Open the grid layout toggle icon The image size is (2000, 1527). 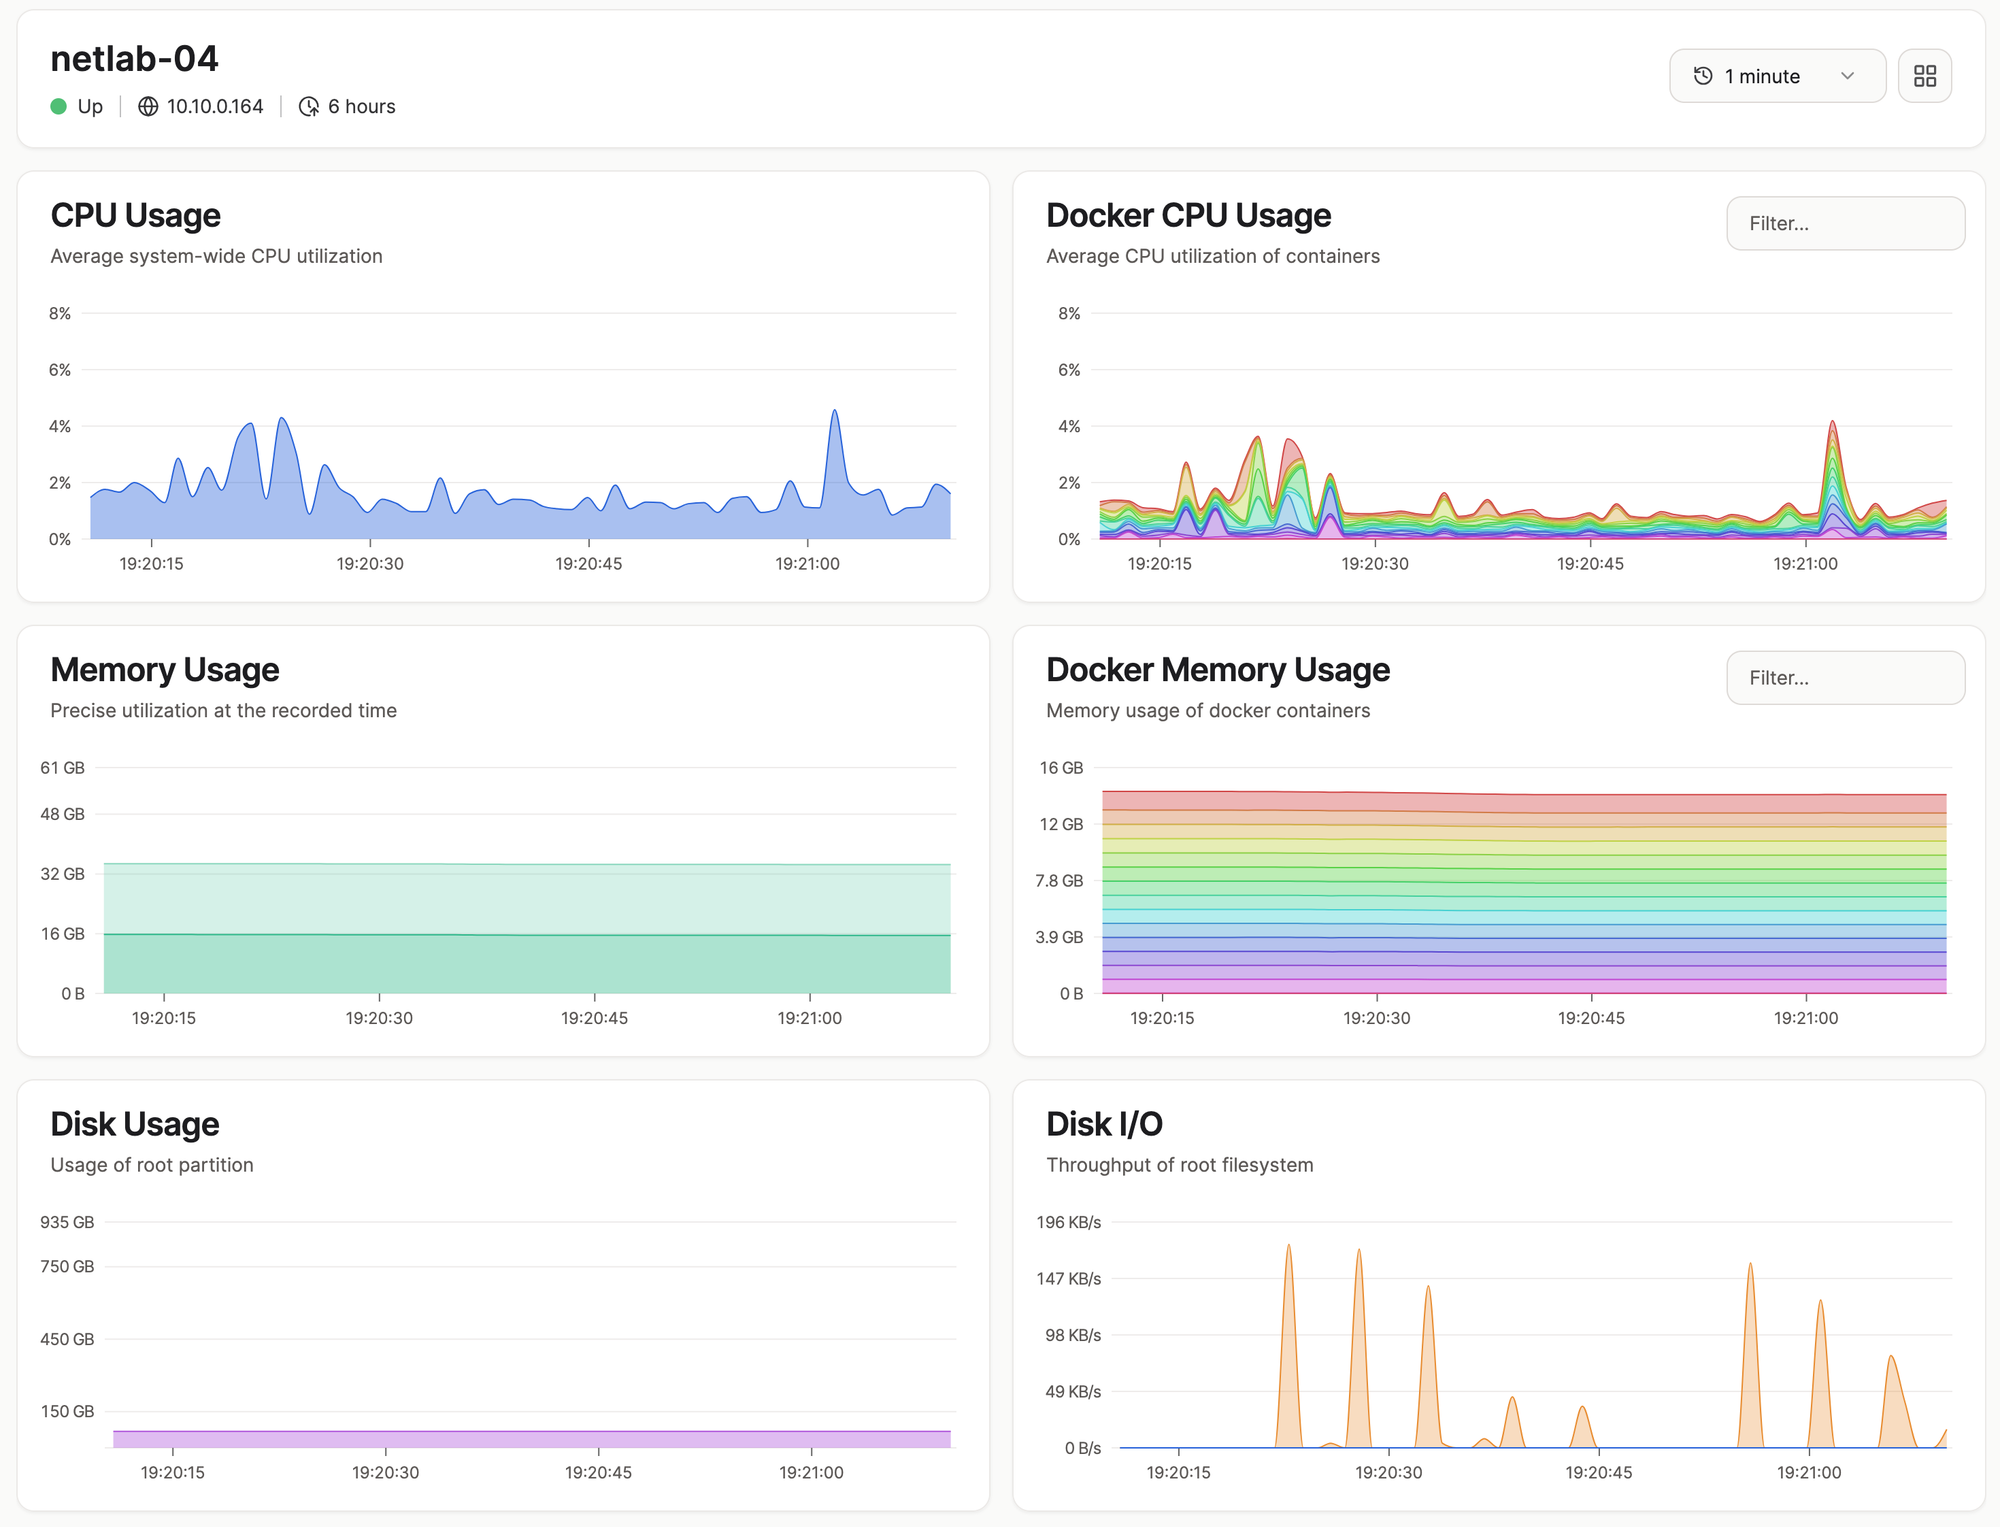pos(1925,76)
